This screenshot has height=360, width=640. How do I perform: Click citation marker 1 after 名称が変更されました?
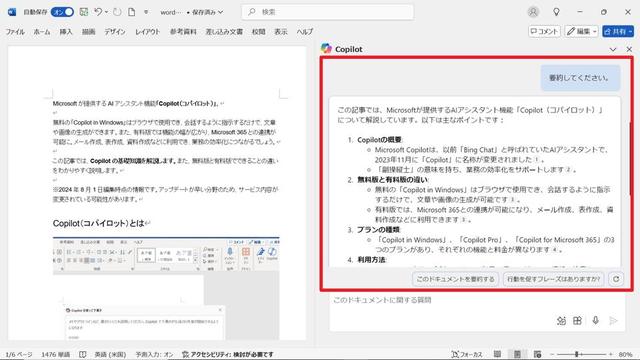tap(537, 160)
